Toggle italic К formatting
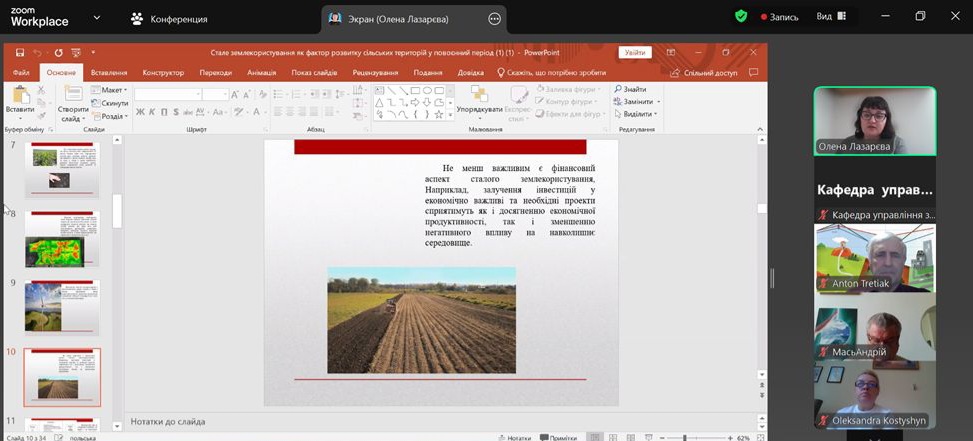 153,112
